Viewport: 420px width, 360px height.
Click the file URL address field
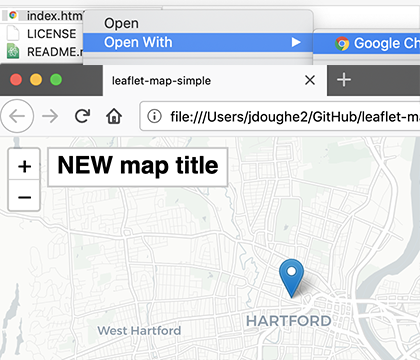tap(280, 116)
